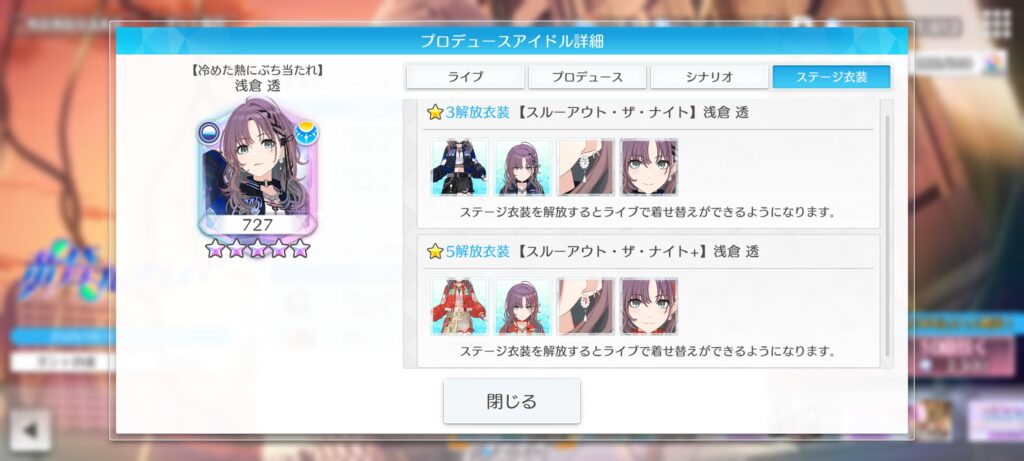View the red jacket outfit thumbnail
Viewport: 1024px width, 461px height.
pyautogui.click(x=459, y=306)
